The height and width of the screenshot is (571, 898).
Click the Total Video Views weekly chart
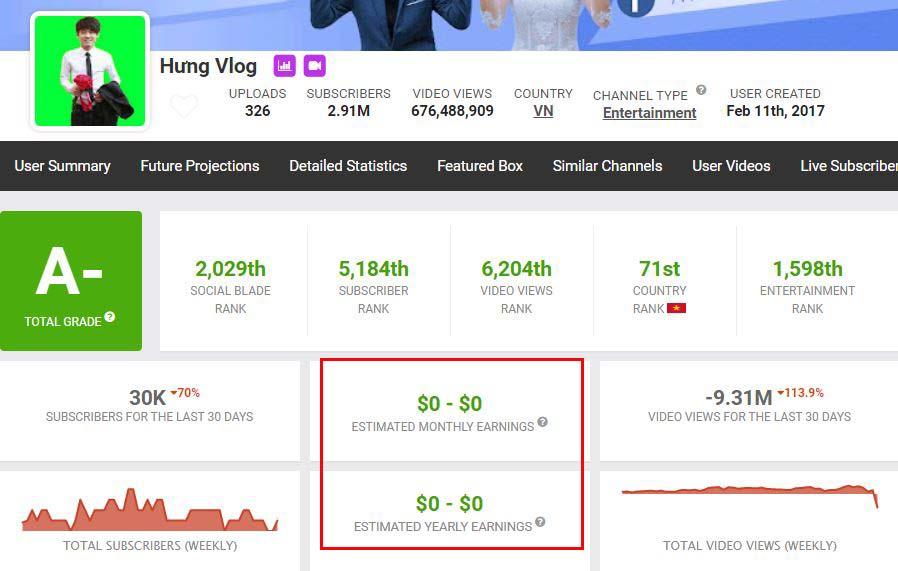pos(750,496)
